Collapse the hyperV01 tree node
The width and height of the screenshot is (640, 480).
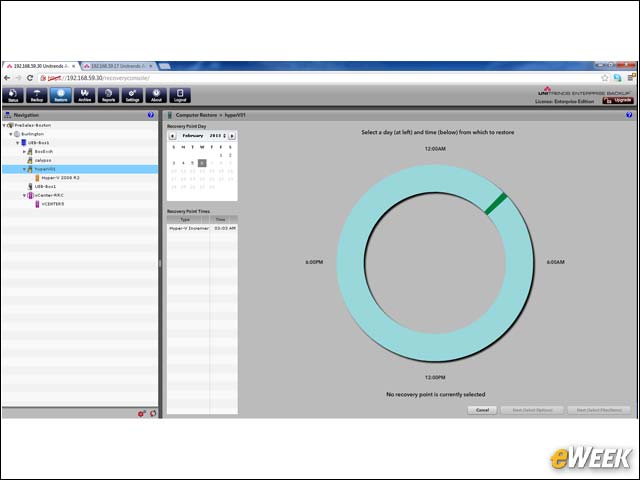(24, 169)
